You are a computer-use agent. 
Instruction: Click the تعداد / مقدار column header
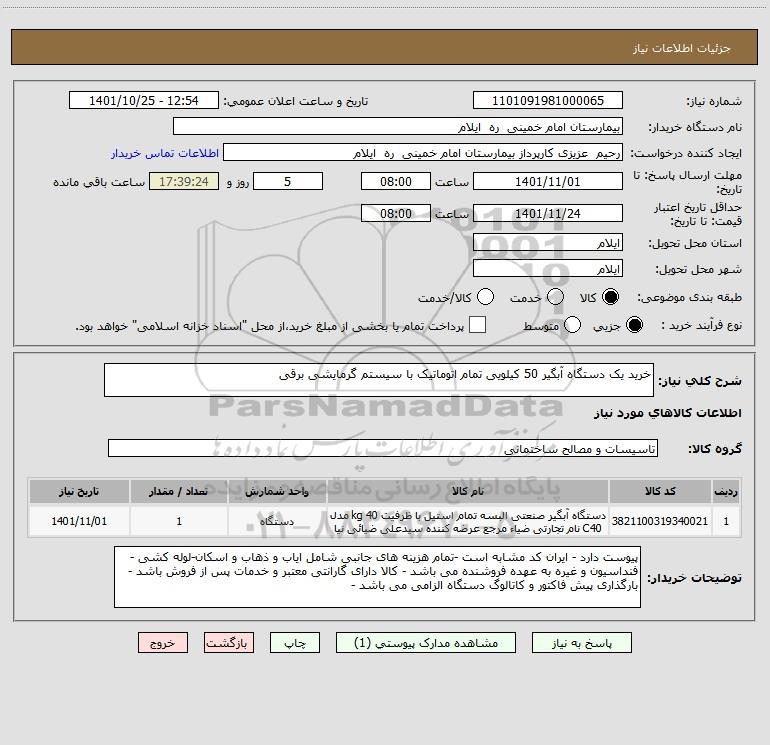pyautogui.click(x=179, y=492)
